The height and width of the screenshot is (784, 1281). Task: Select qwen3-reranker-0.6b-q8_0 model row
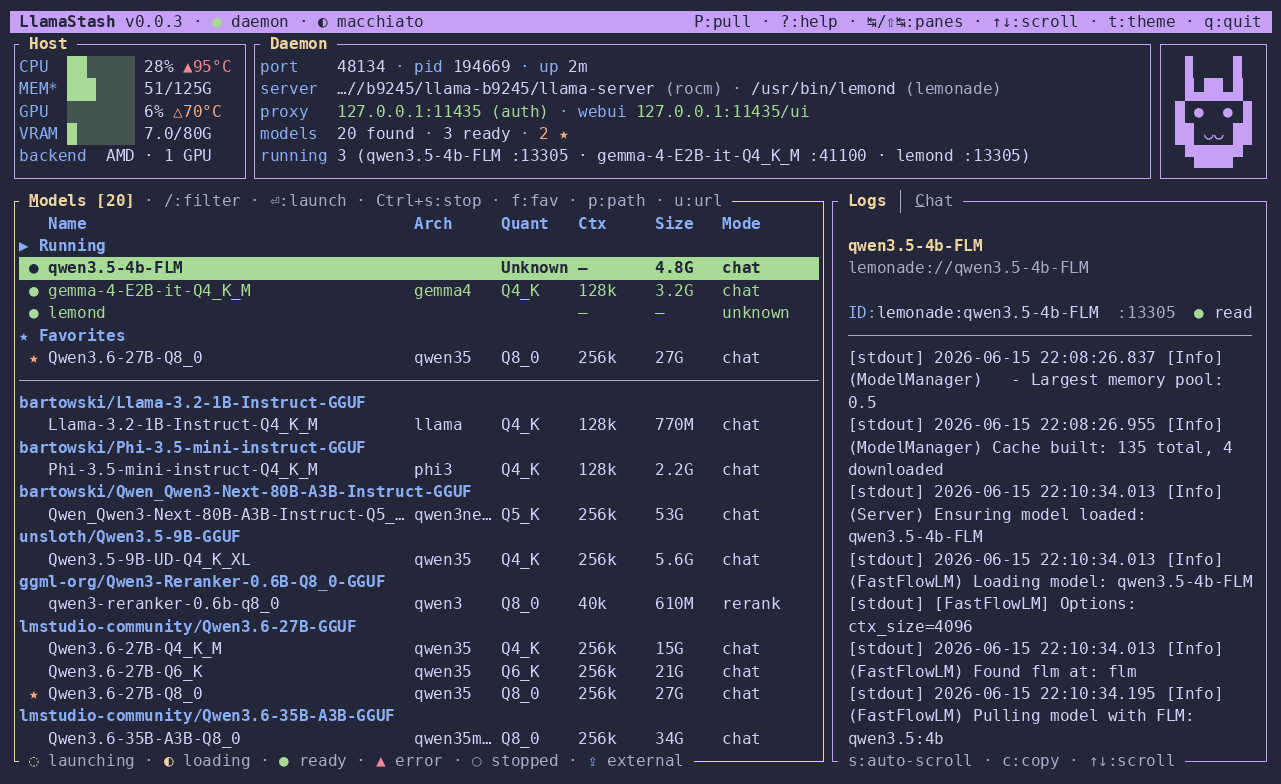(418, 604)
